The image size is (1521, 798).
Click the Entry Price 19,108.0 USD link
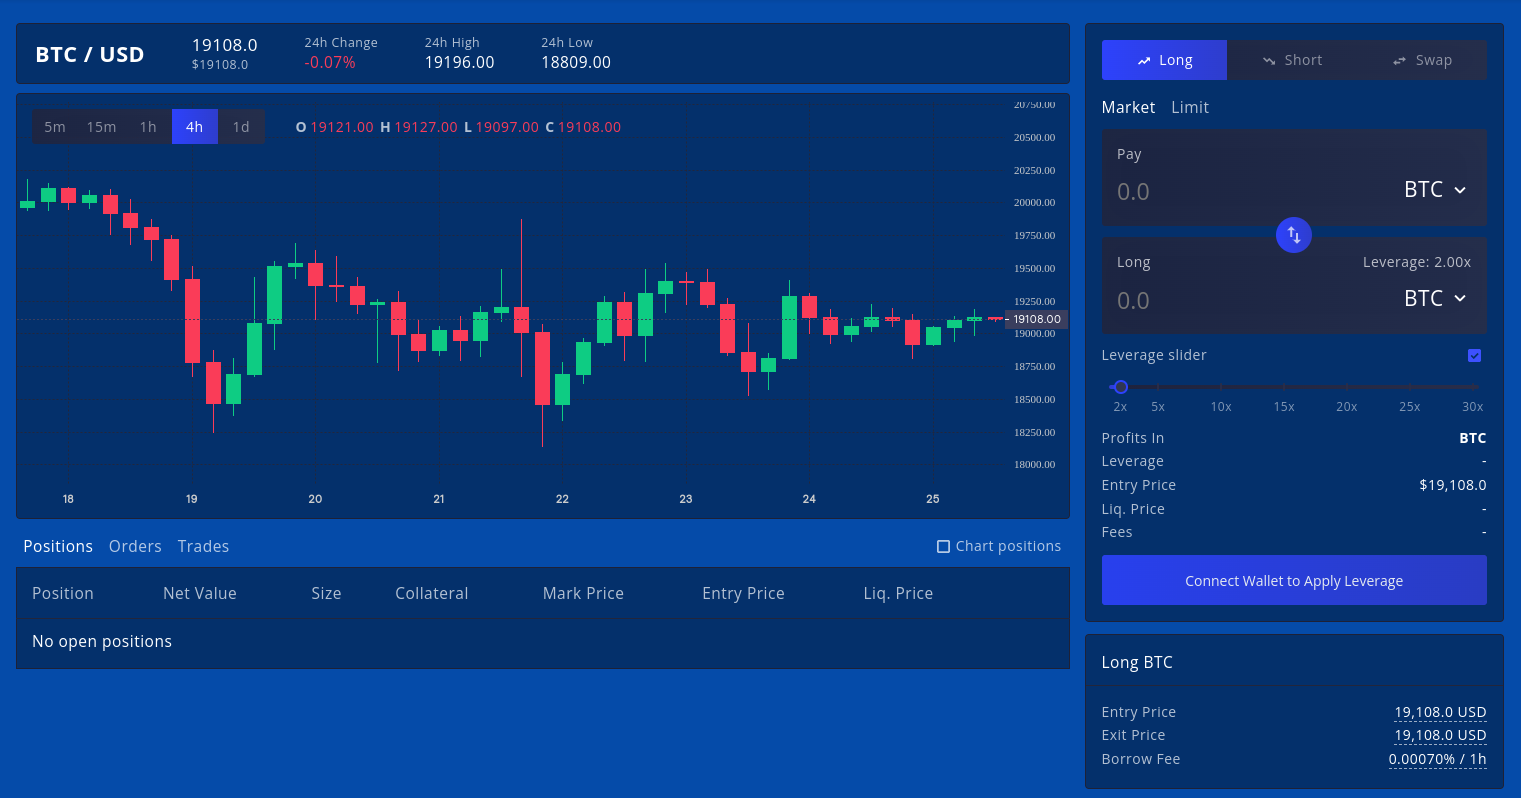(x=1440, y=712)
